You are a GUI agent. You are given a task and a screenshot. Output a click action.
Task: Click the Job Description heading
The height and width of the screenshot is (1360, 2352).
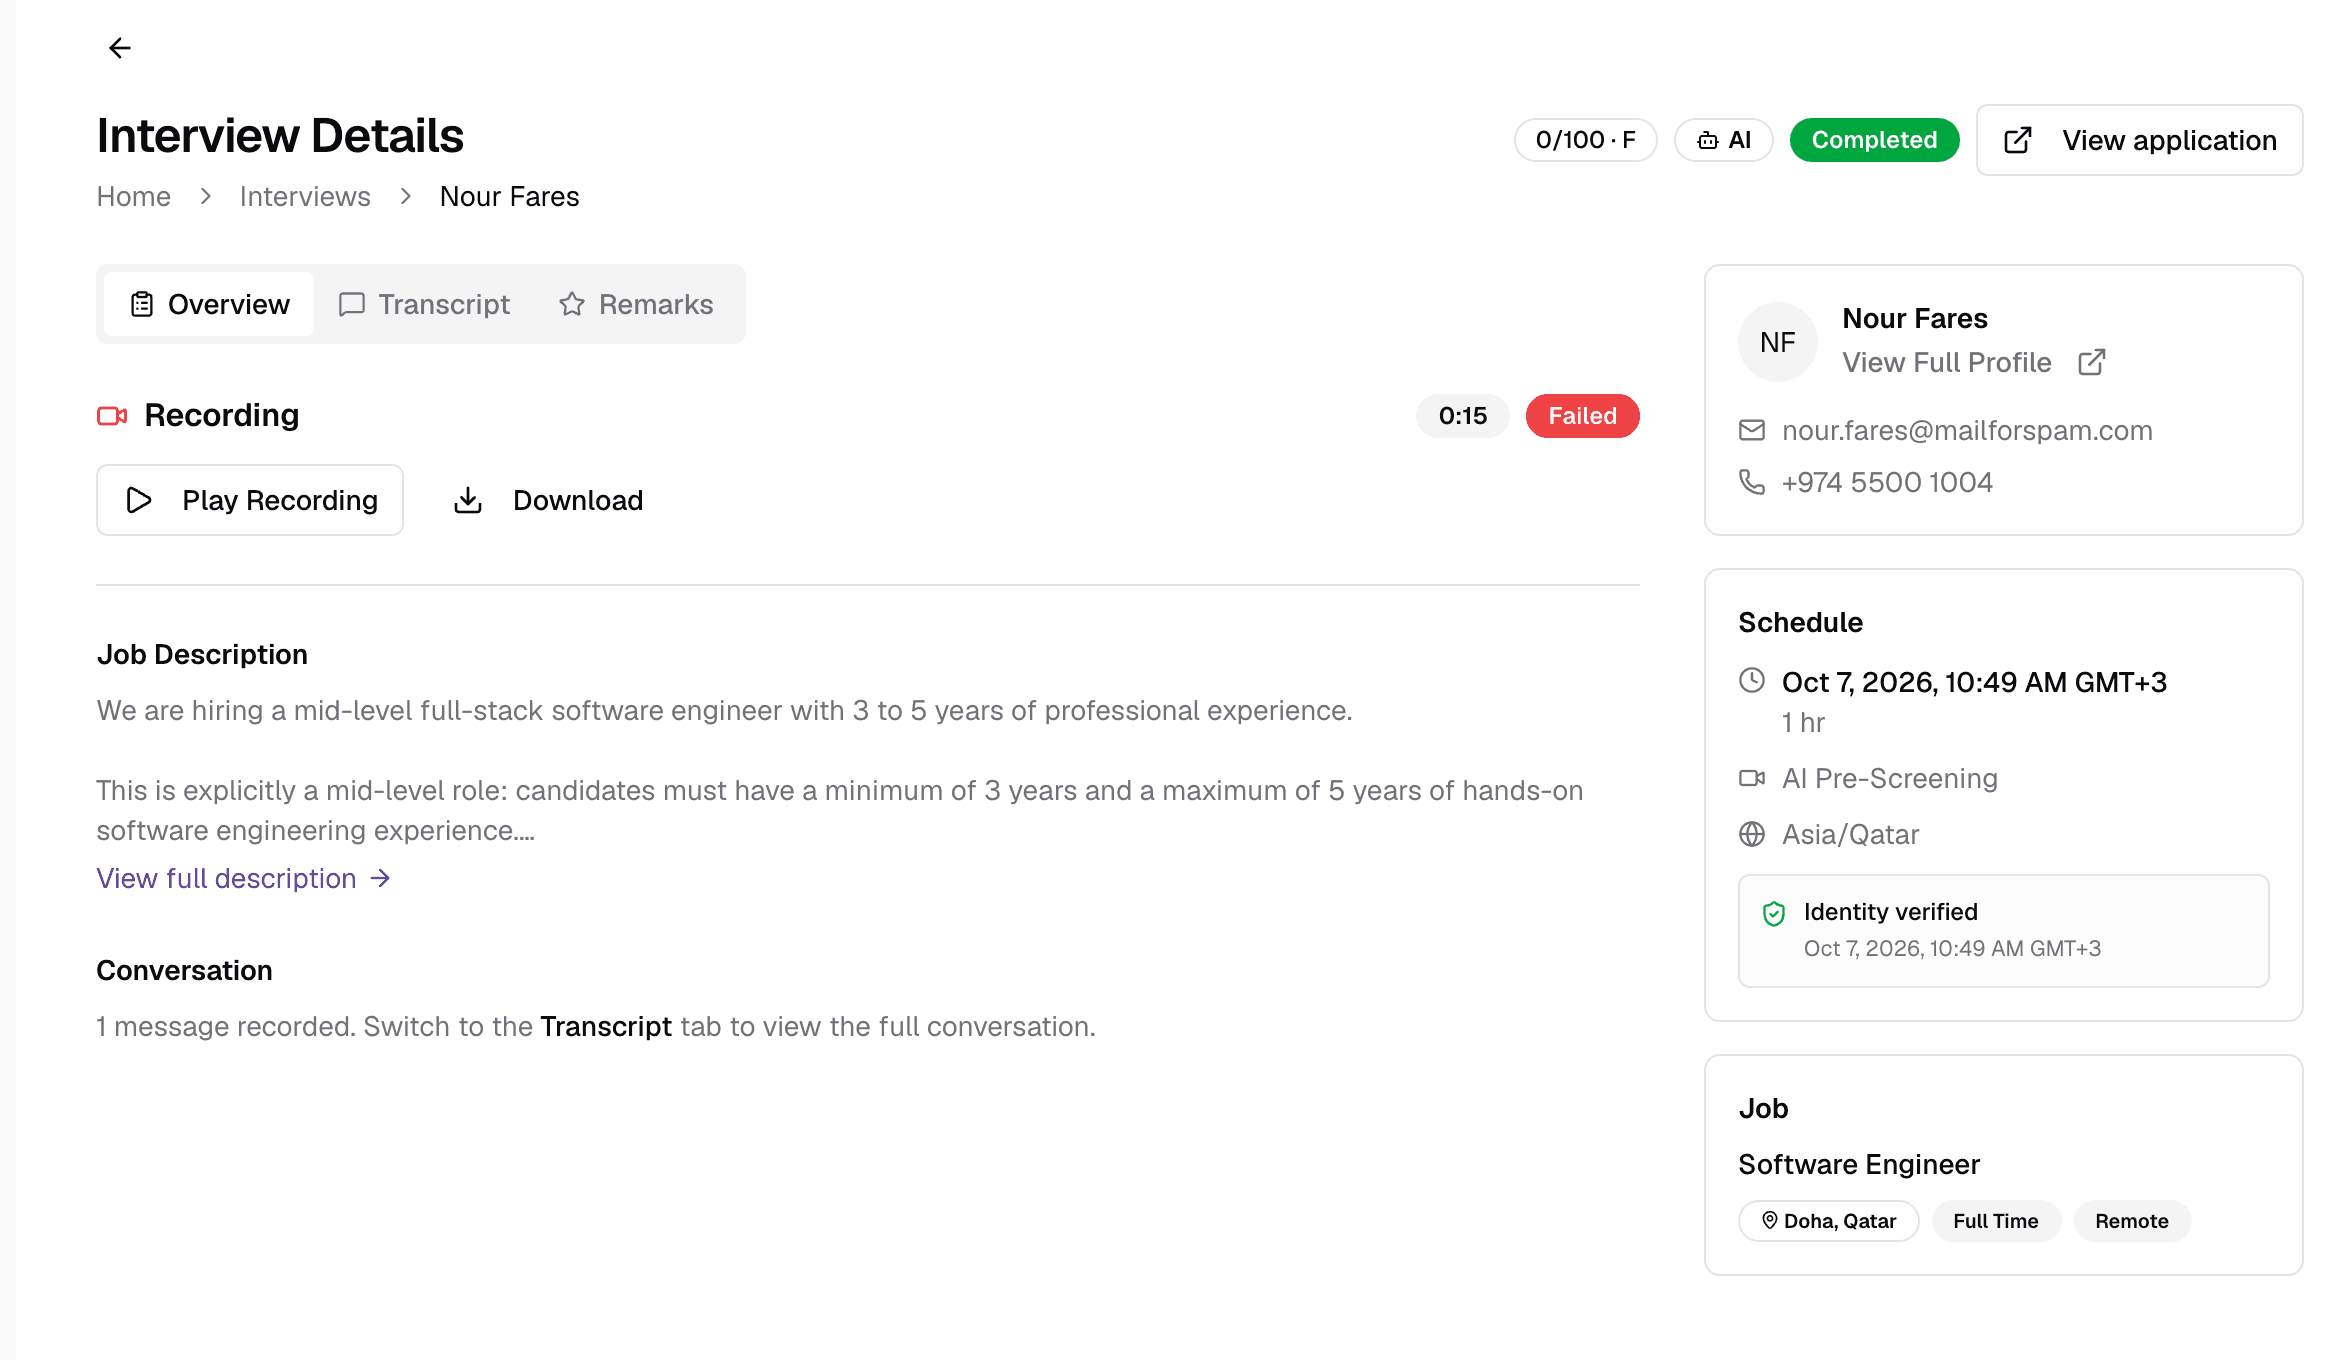[x=202, y=654]
